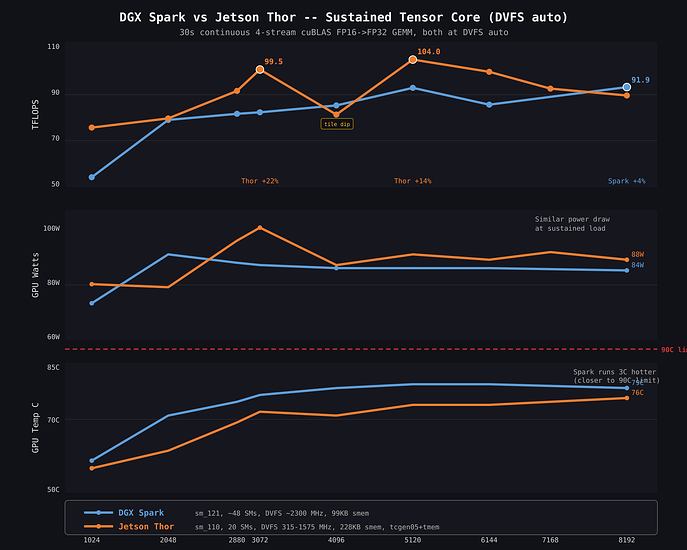Click the DGX Spark legend entry
The height and width of the screenshot is (550, 687).
[124, 513]
